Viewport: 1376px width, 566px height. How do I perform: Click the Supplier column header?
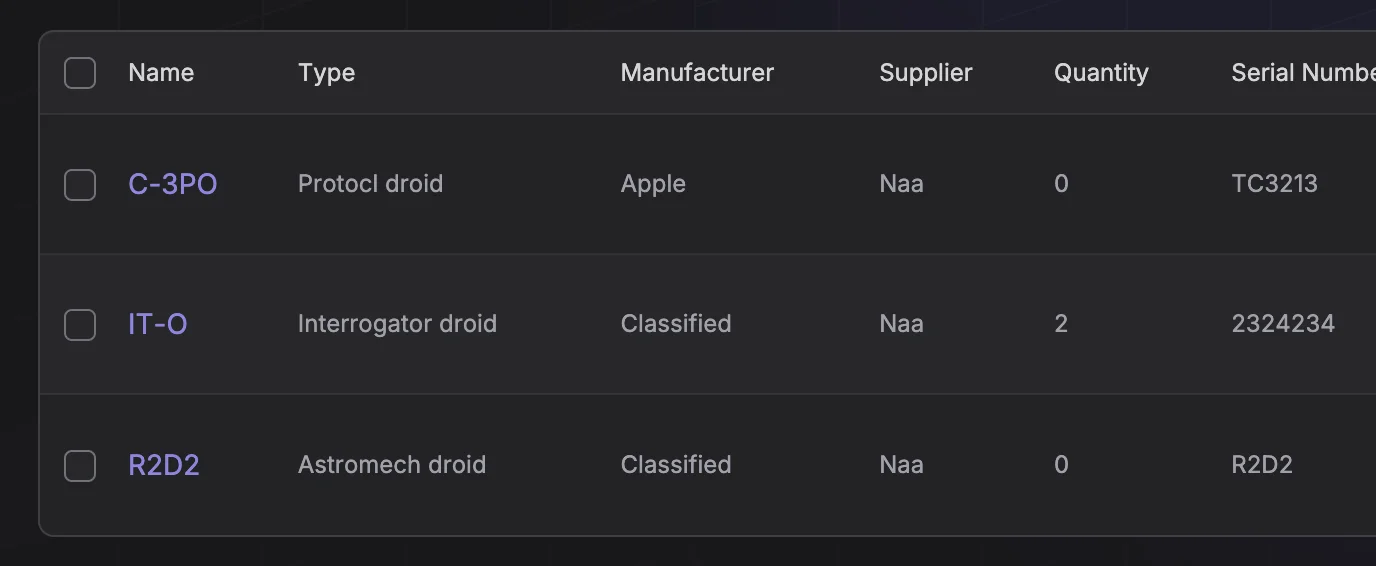click(x=925, y=73)
